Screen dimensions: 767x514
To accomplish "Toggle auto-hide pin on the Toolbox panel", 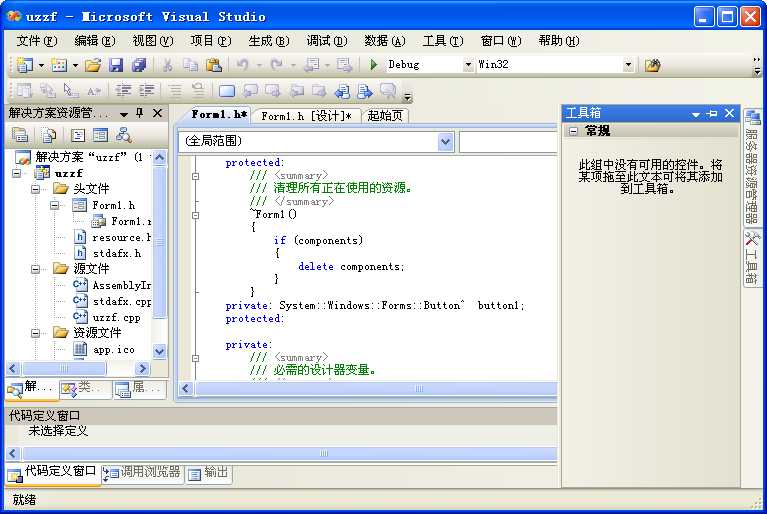I will pos(712,113).
